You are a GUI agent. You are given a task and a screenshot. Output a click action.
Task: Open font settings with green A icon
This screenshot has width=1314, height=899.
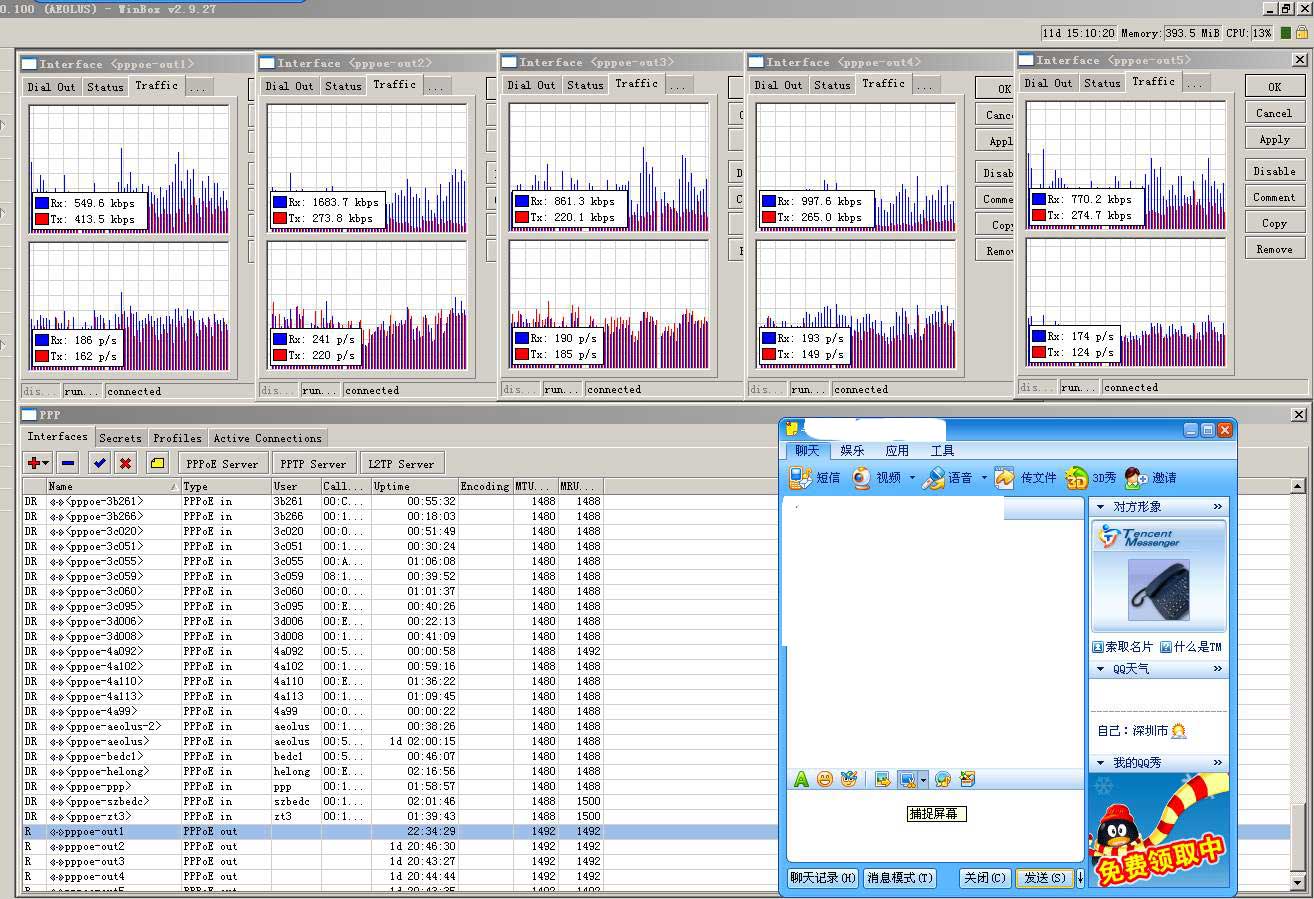[x=801, y=779]
